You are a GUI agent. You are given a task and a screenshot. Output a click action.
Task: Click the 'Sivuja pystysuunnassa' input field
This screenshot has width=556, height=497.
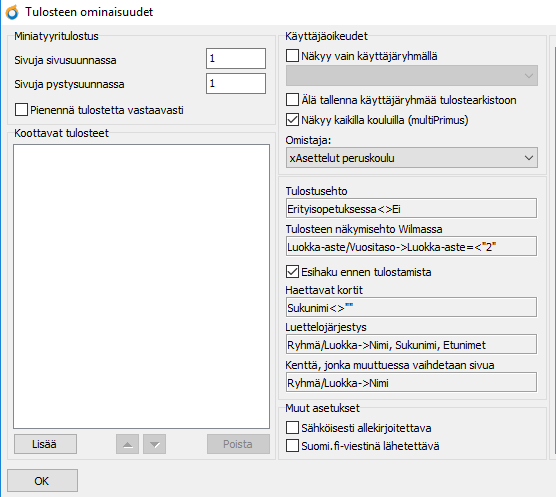tap(236, 84)
